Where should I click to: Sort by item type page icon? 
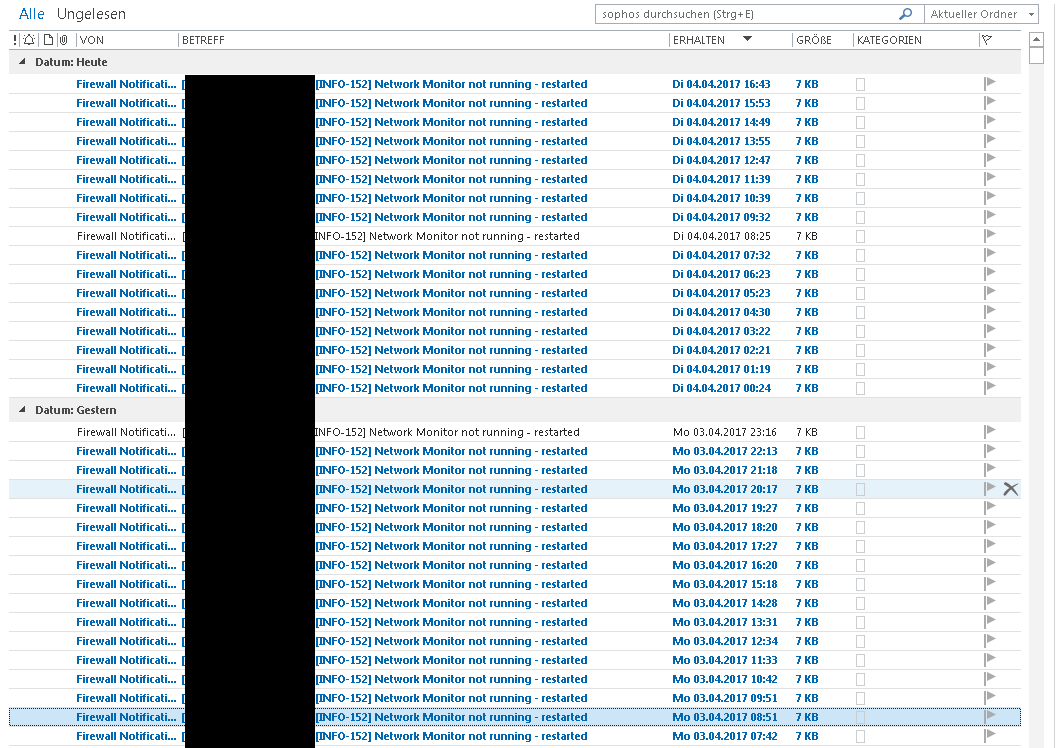click(48, 40)
